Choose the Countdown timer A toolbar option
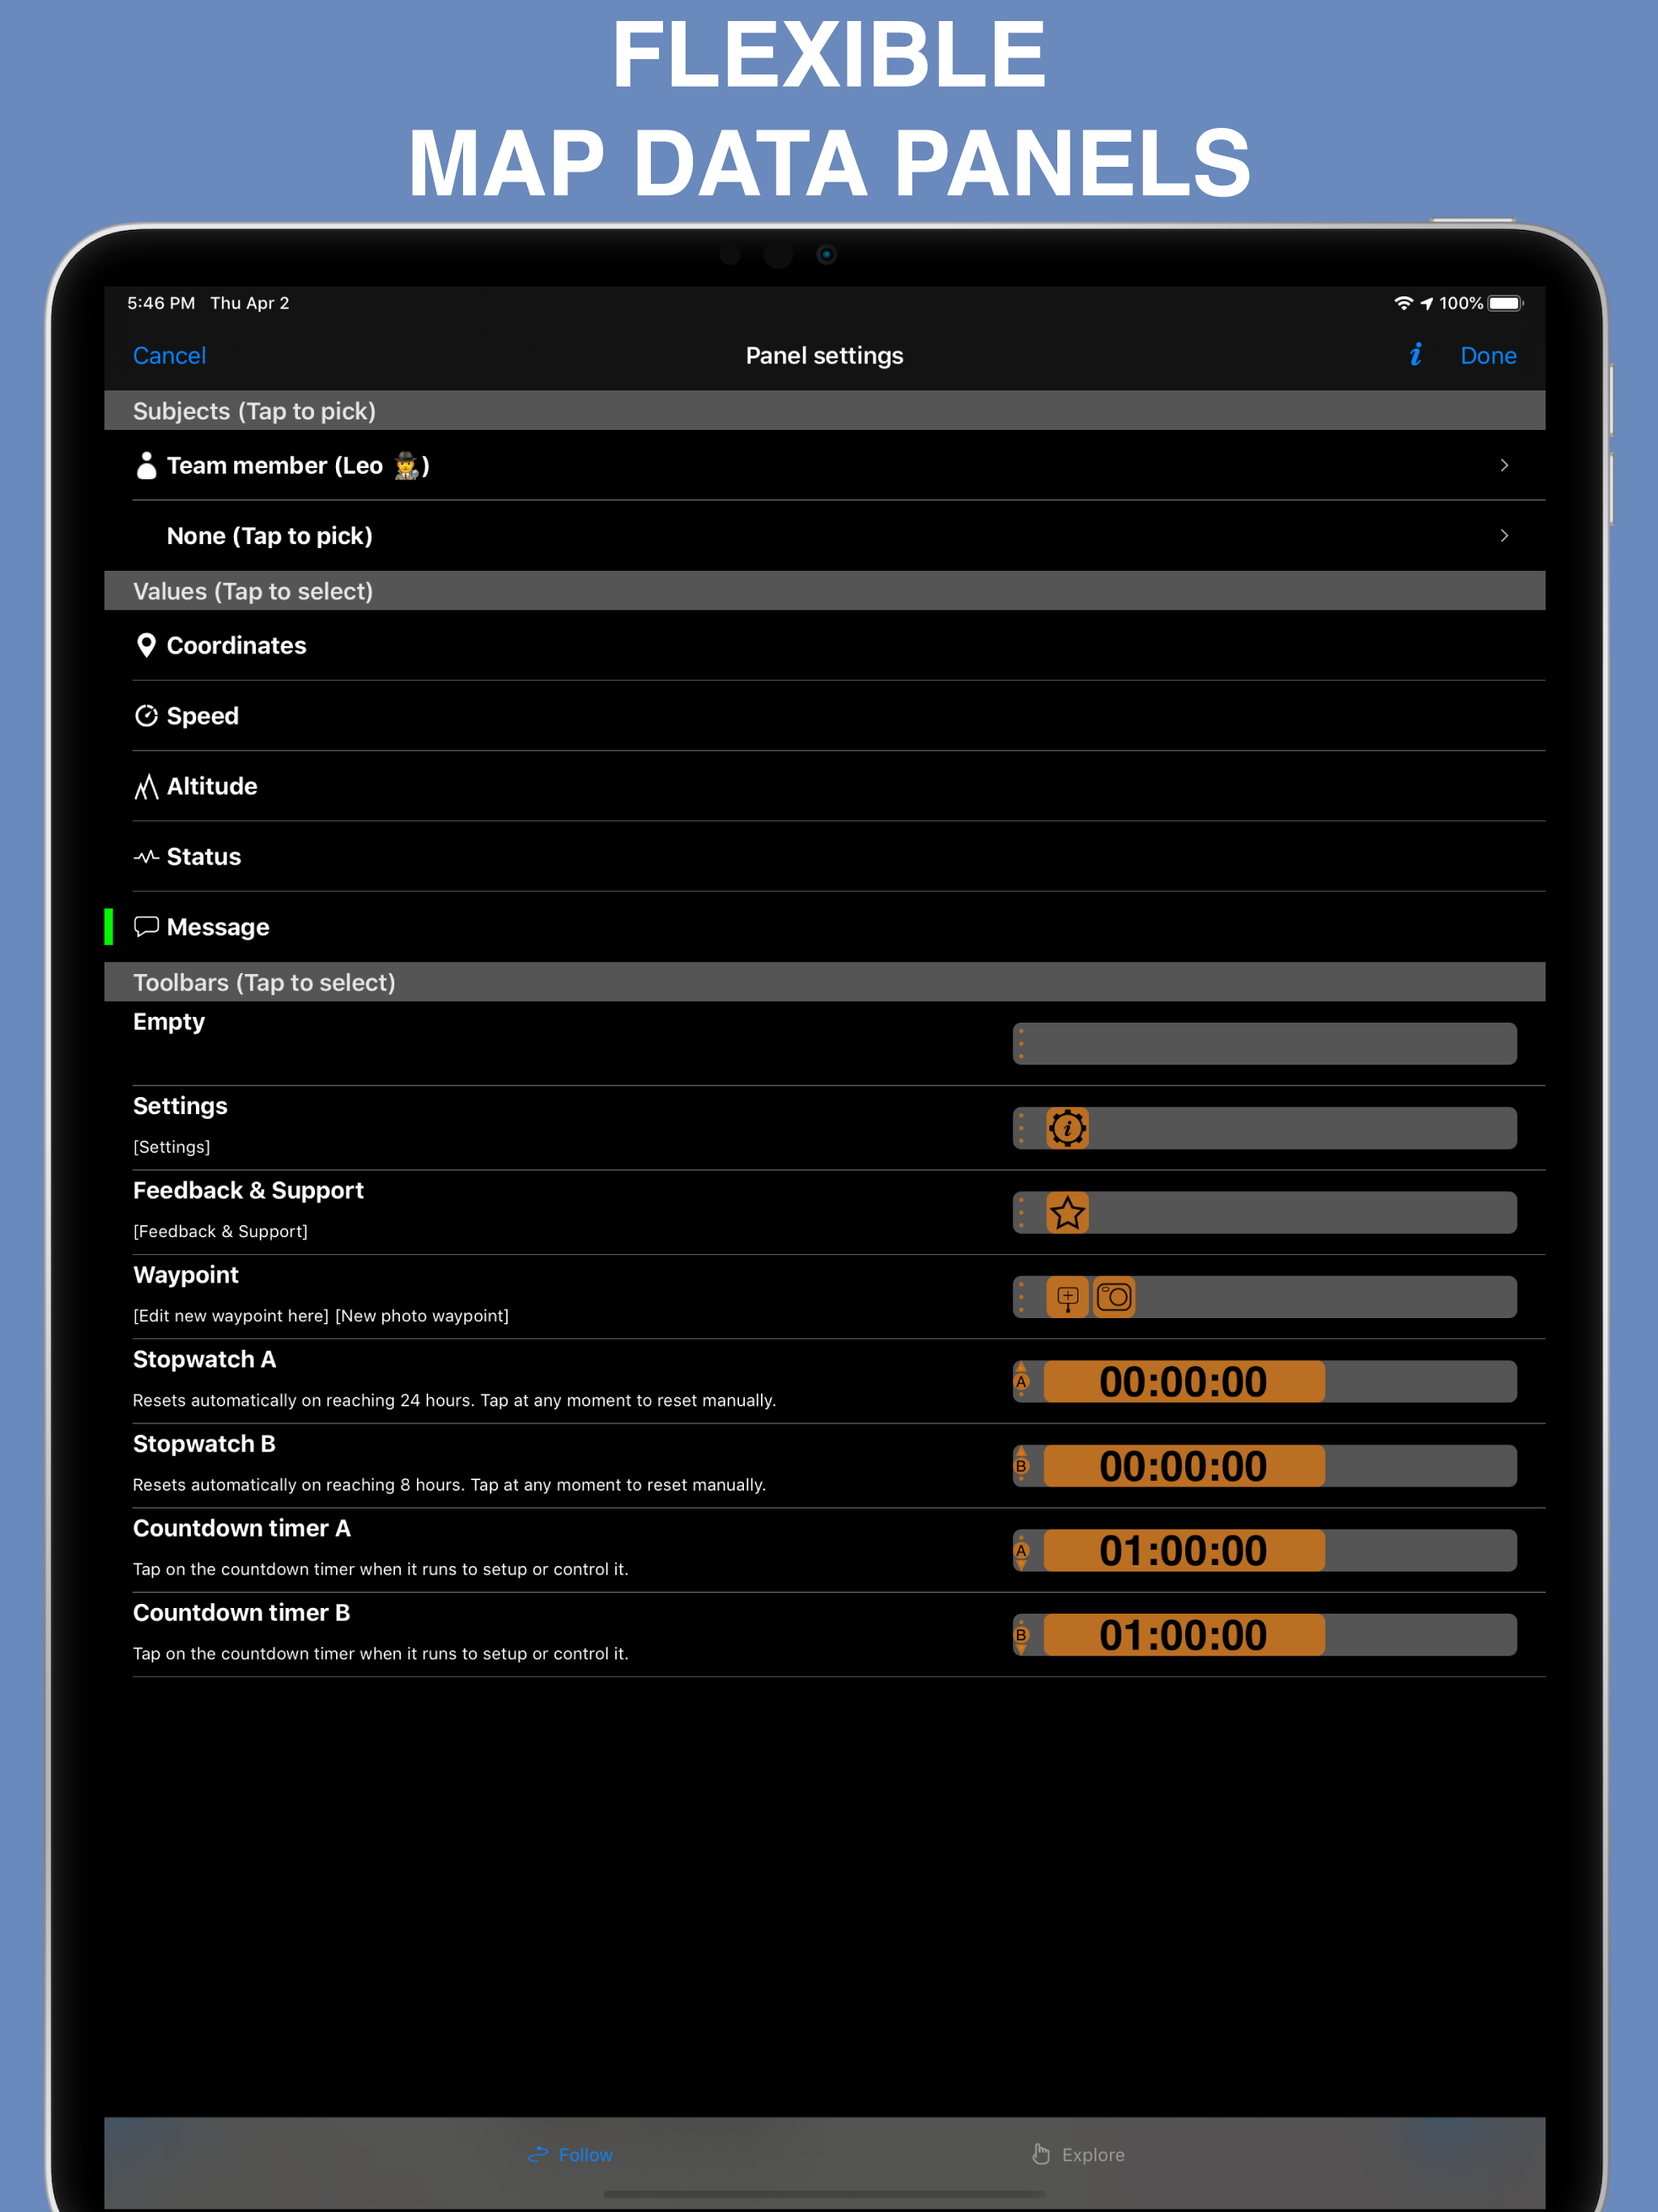Screen dimensions: 1658x2212 click(x=825, y=1551)
